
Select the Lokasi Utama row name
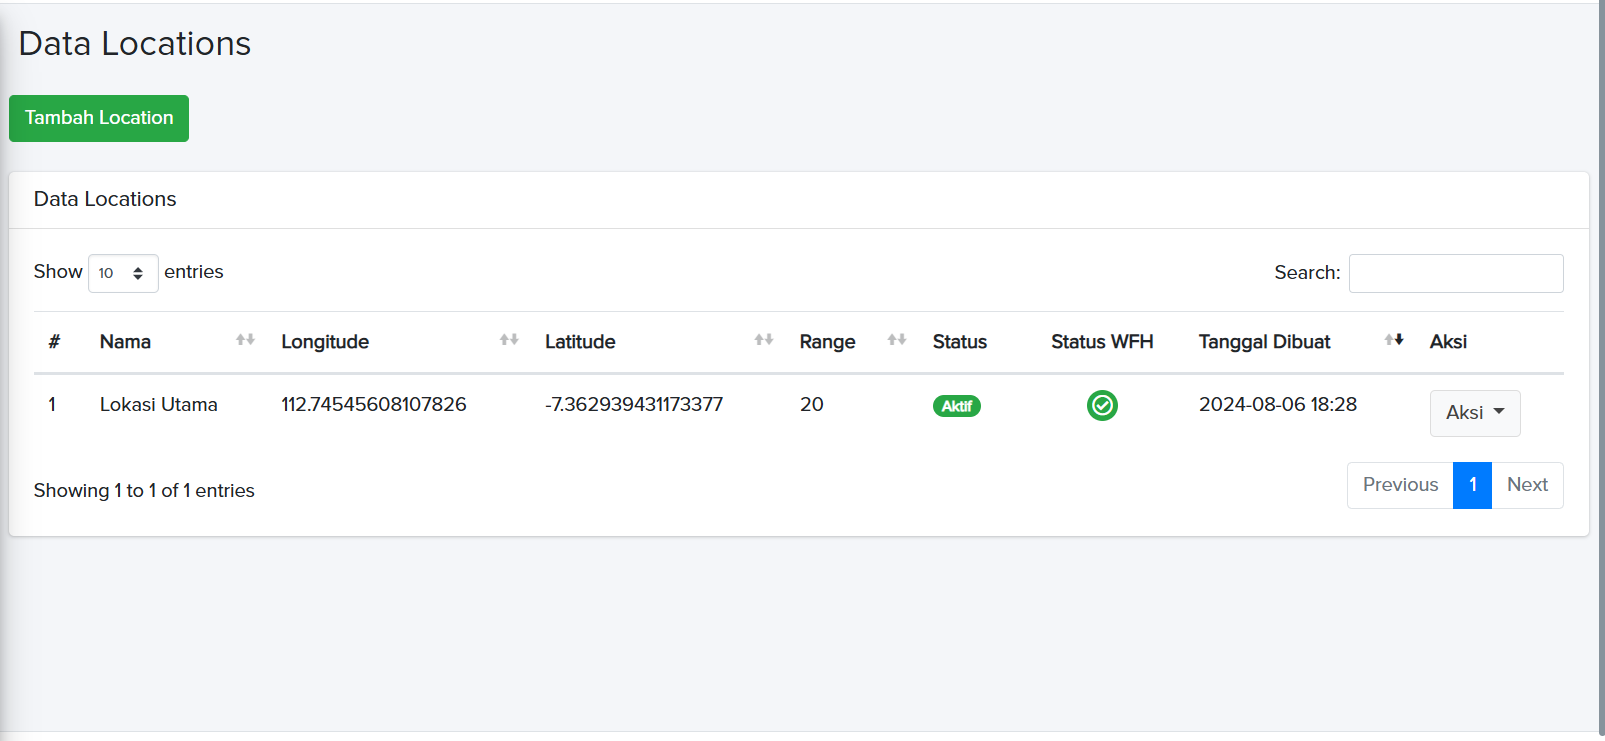tap(159, 405)
